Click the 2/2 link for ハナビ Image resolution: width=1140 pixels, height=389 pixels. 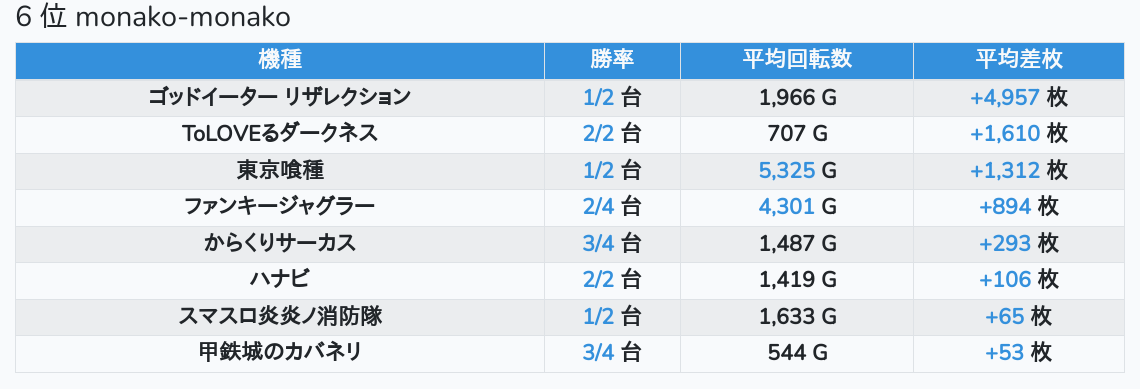[598, 280]
